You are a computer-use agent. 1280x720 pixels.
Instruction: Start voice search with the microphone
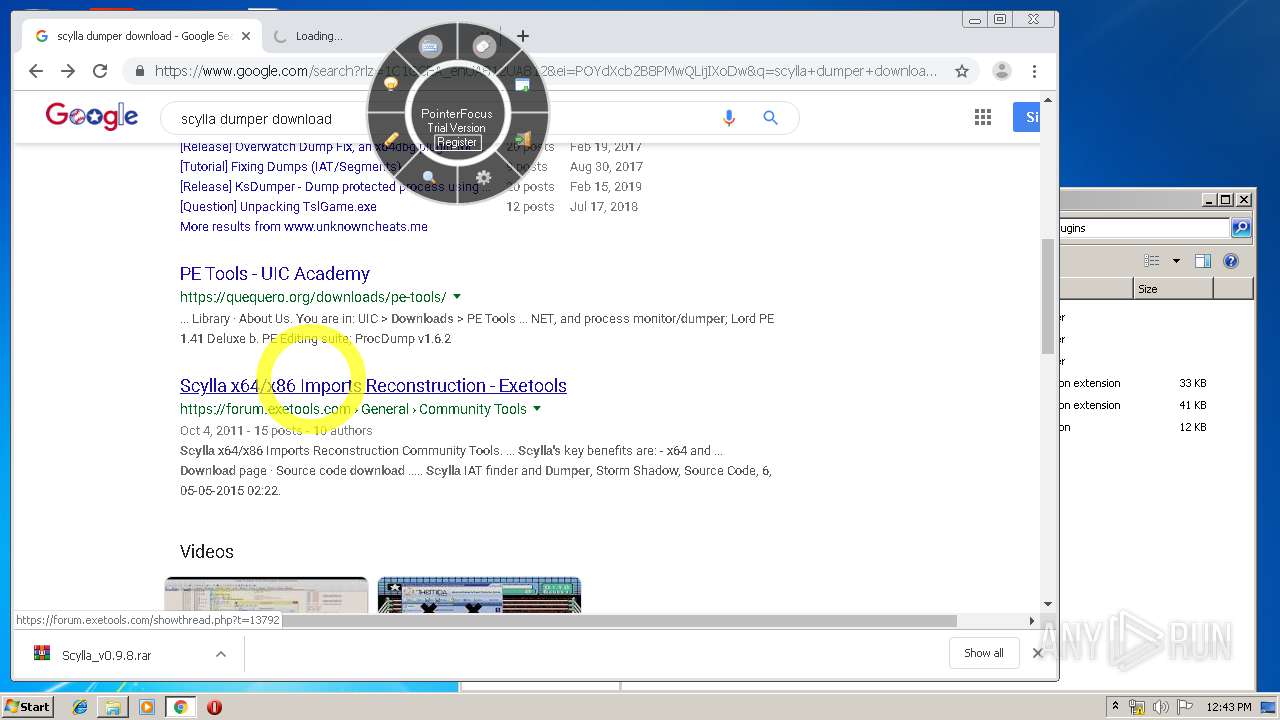[729, 118]
